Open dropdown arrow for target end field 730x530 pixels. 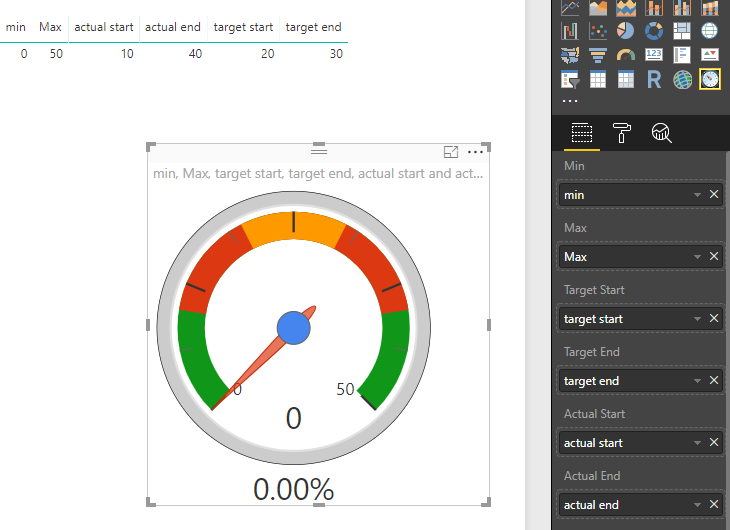697,381
